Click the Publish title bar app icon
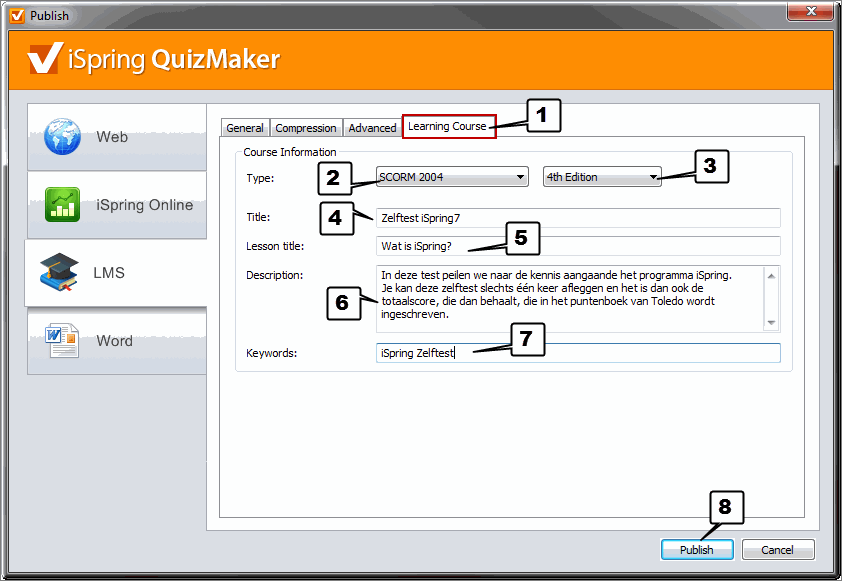Image resolution: width=842 pixels, height=581 pixels. pos(17,16)
